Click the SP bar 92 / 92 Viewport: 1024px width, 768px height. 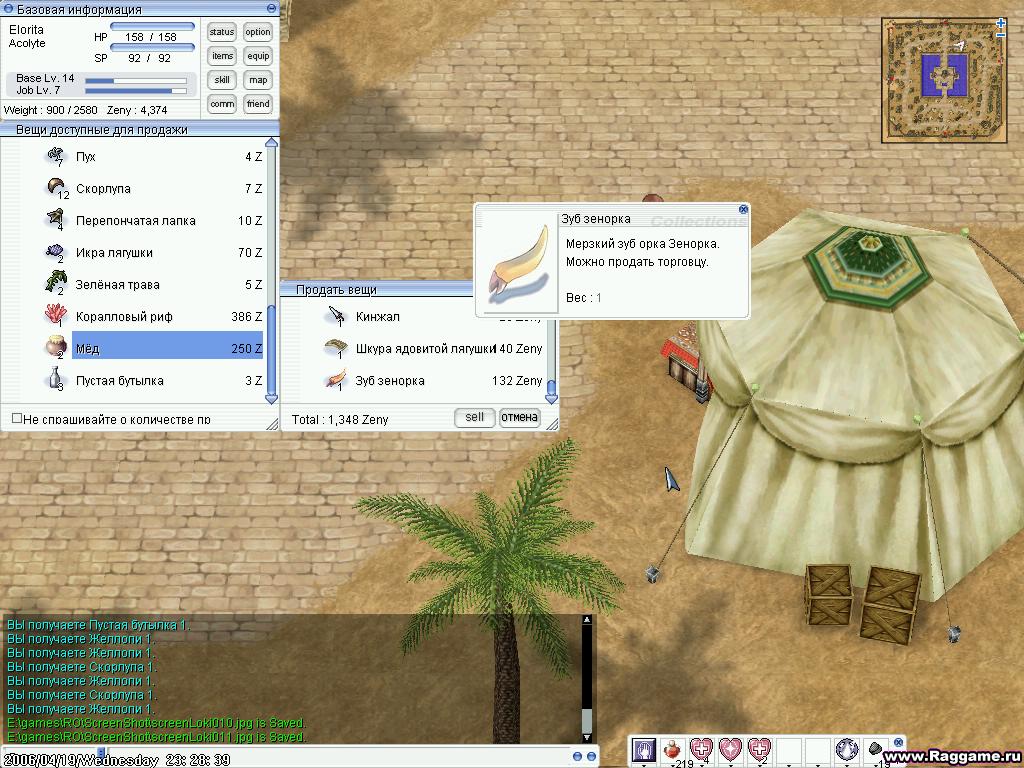(x=152, y=47)
